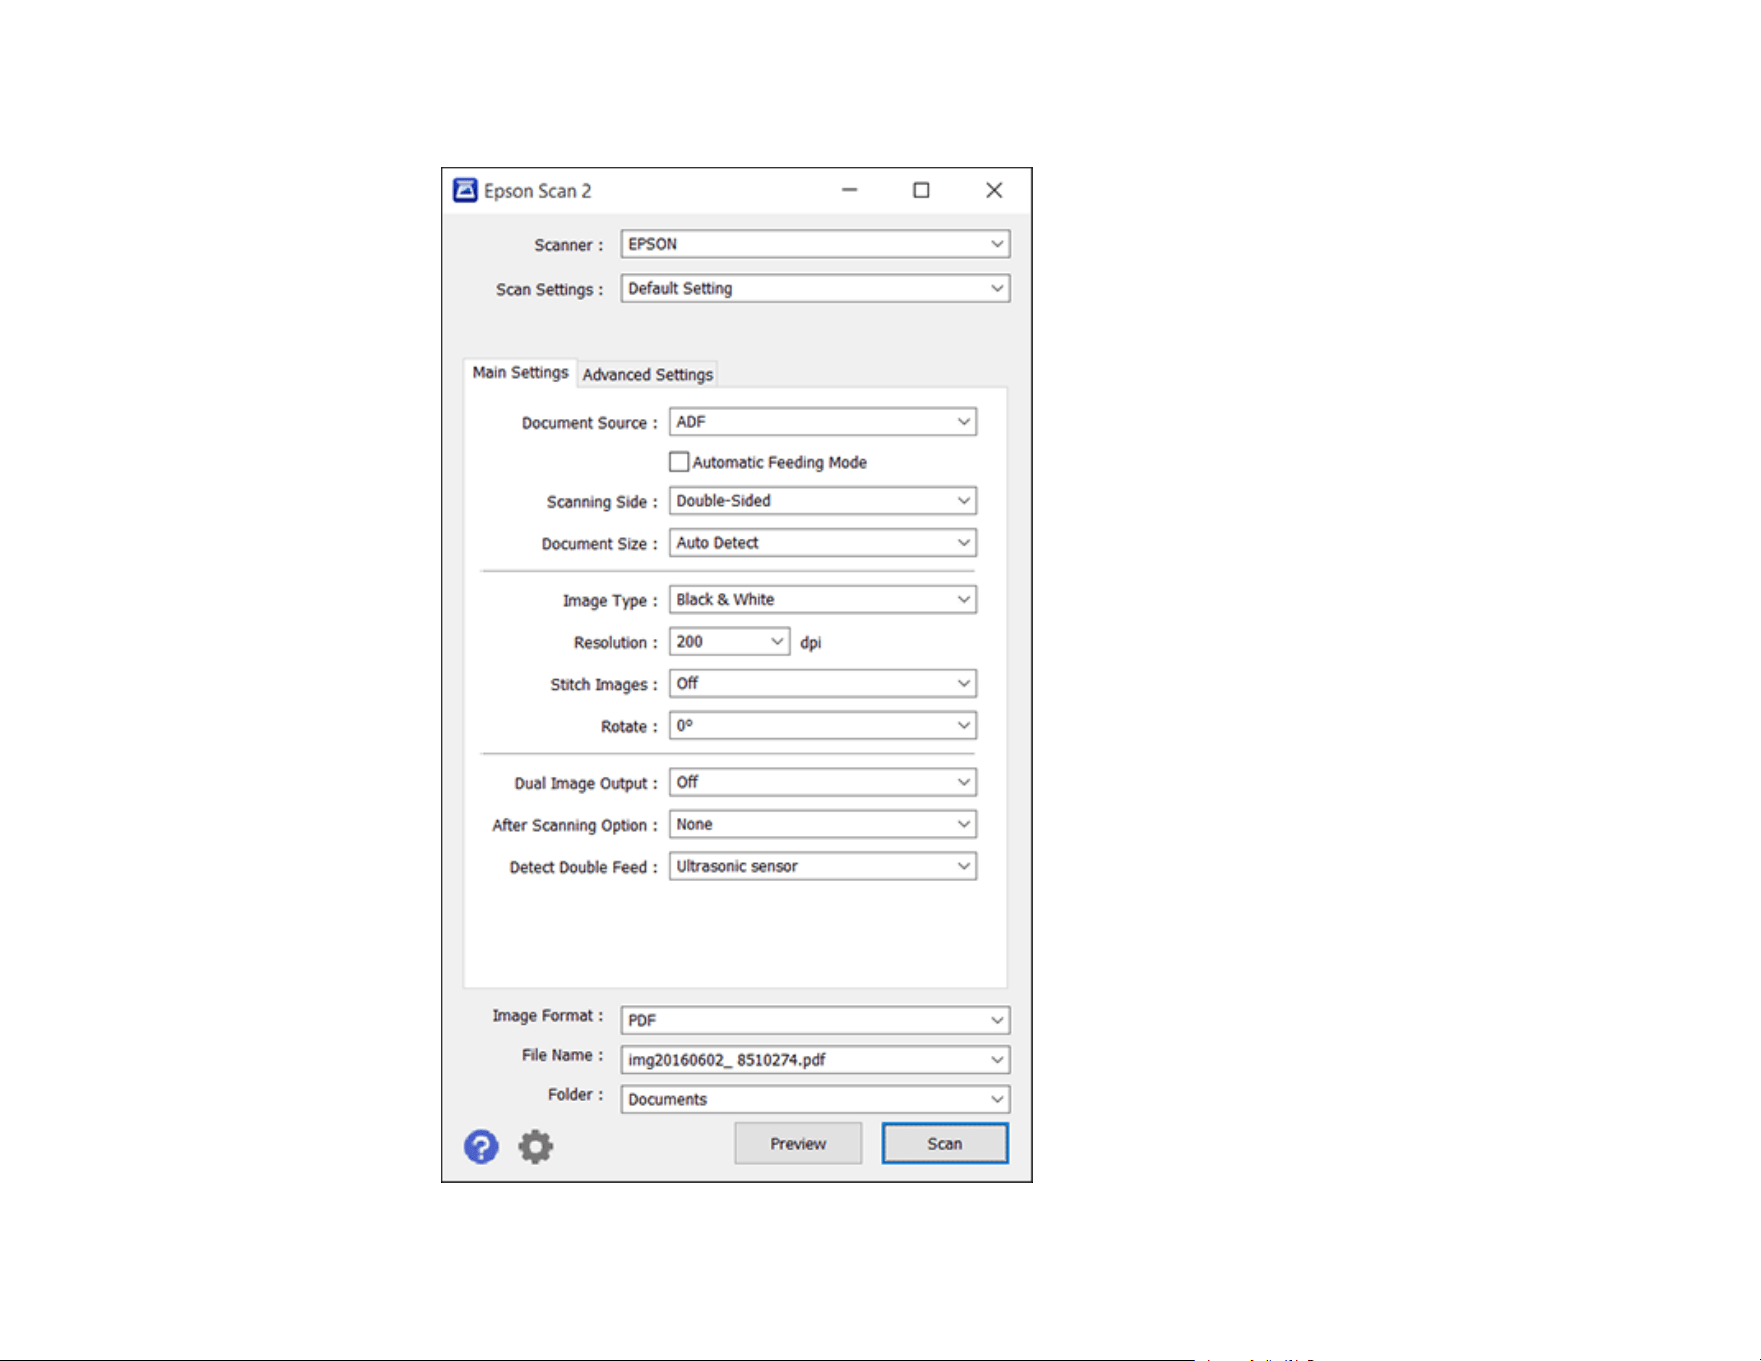Click the Scan button
1761x1361 pixels.
(x=945, y=1143)
